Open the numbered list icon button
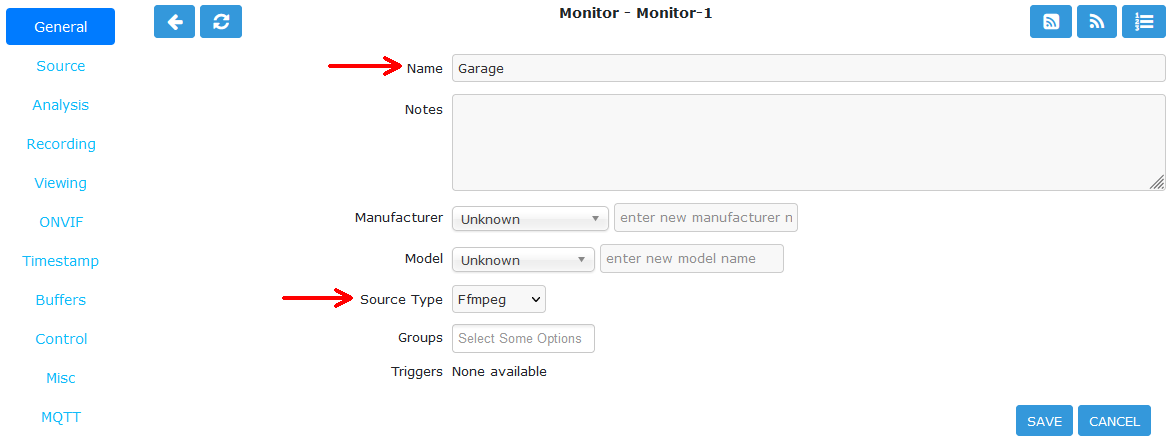 pos(1143,22)
